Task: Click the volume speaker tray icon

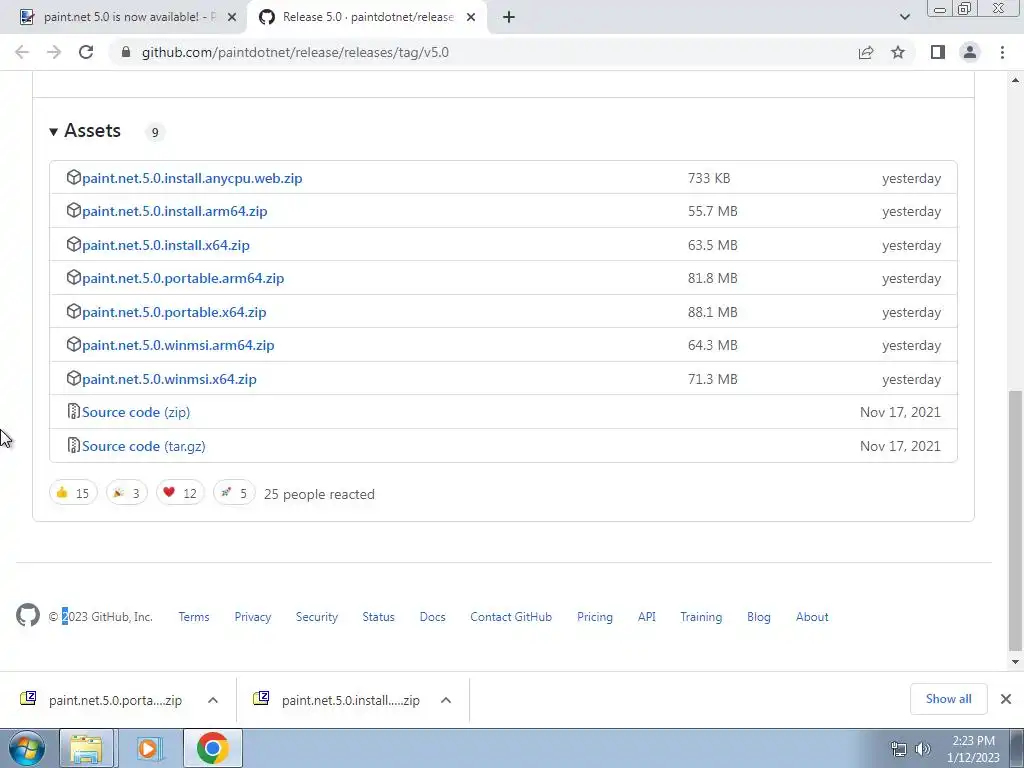Action: (923, 749)
